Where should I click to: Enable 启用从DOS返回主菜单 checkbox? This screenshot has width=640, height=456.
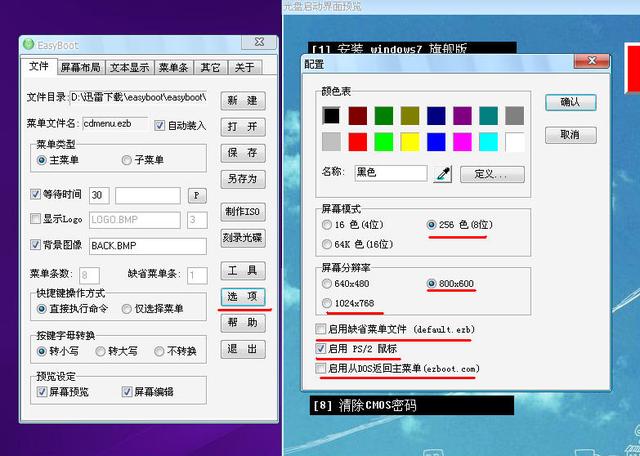pos(321,369)
